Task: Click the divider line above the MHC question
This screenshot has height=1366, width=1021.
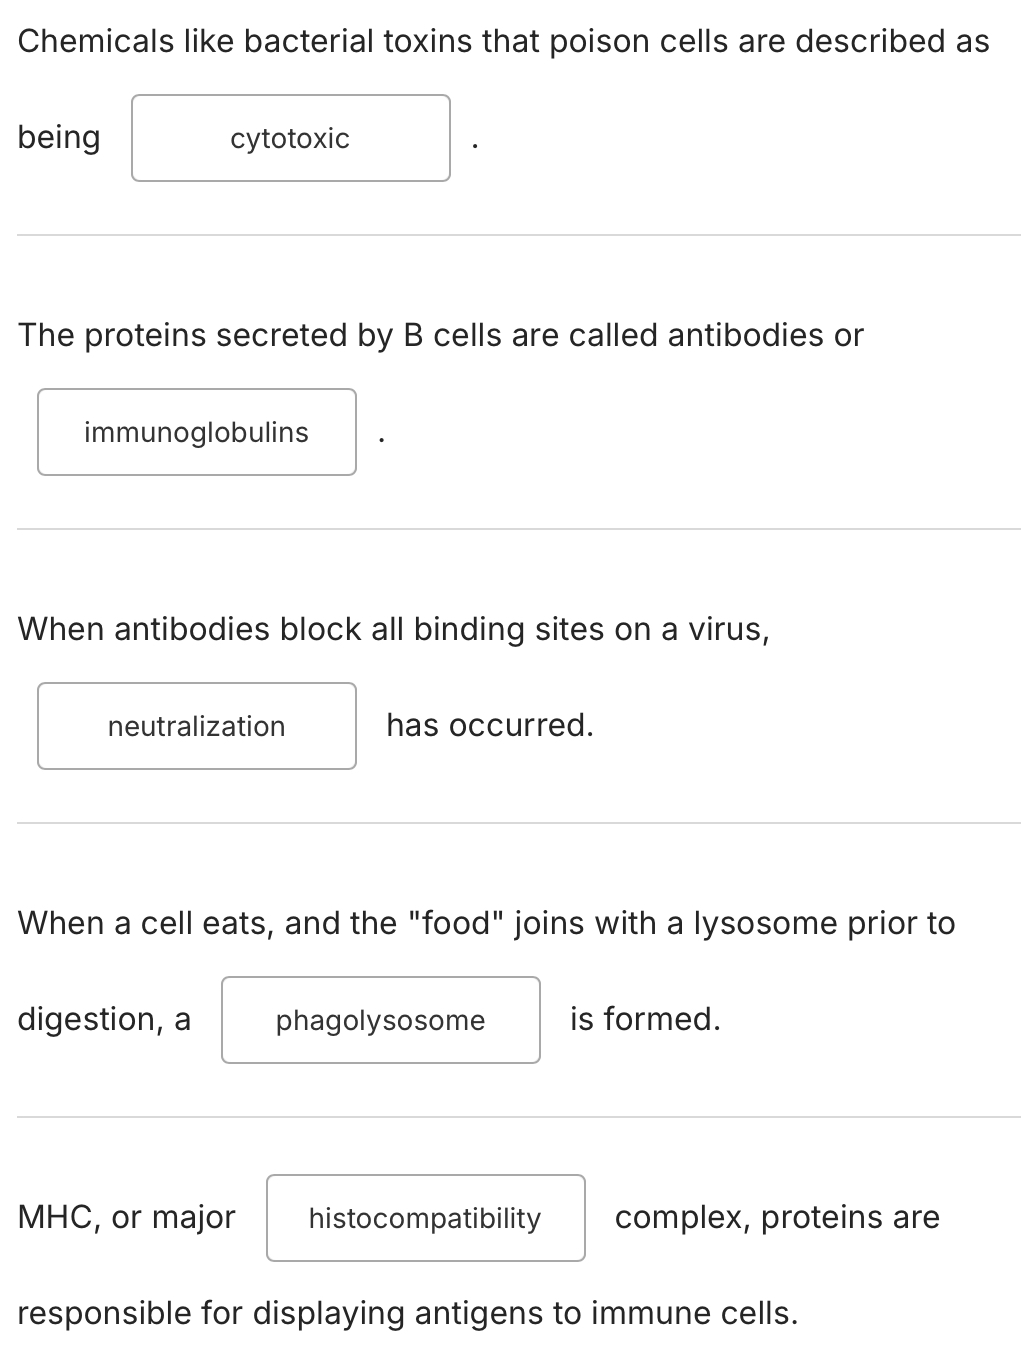Action: tap(519, 1117)
